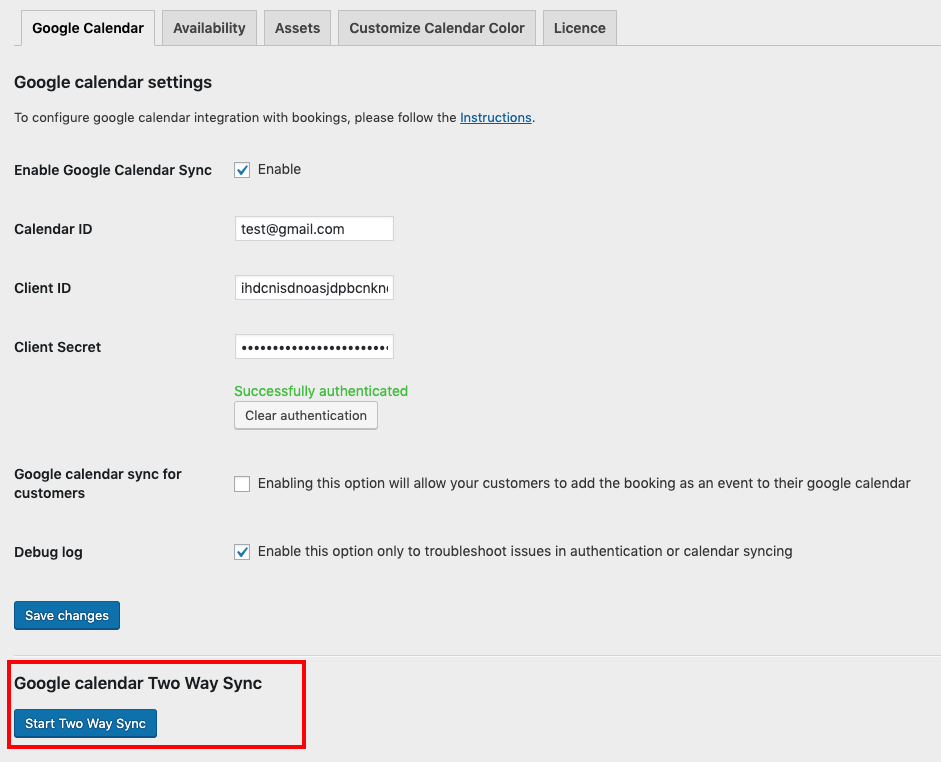
Task: Click the Calendar ID input field
Action: [x=314, y=229]
